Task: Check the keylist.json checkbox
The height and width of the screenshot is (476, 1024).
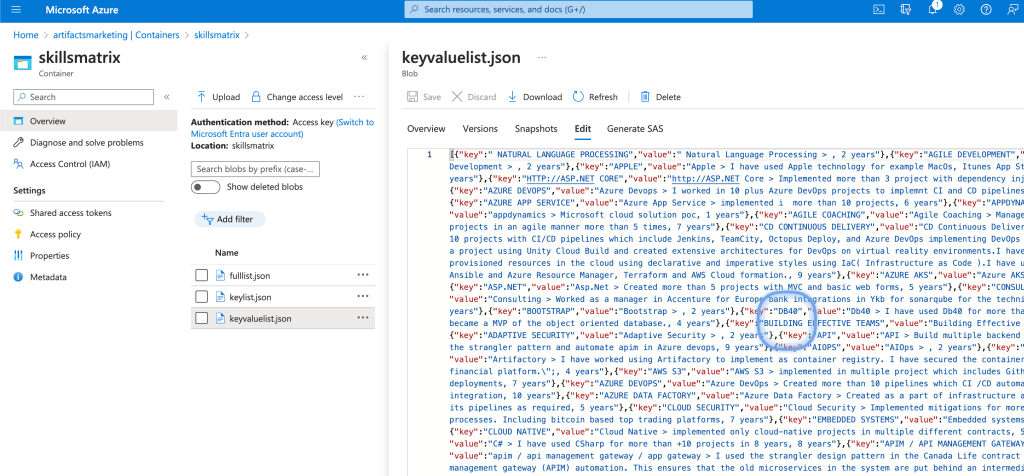Action: [201, 297]
